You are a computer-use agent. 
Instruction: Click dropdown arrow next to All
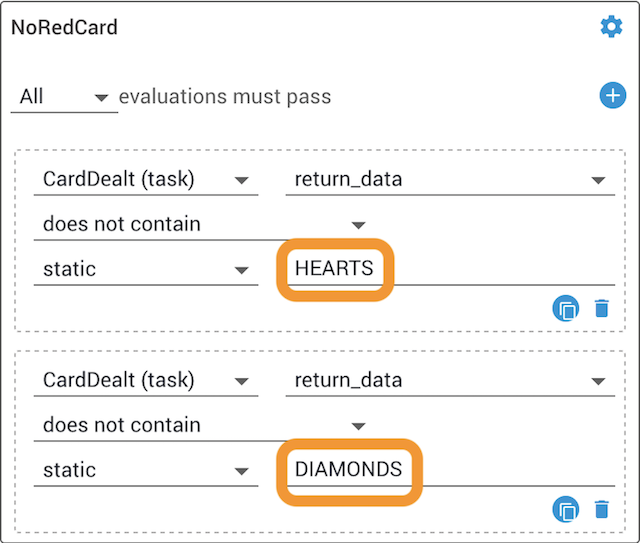coord(101,98)
